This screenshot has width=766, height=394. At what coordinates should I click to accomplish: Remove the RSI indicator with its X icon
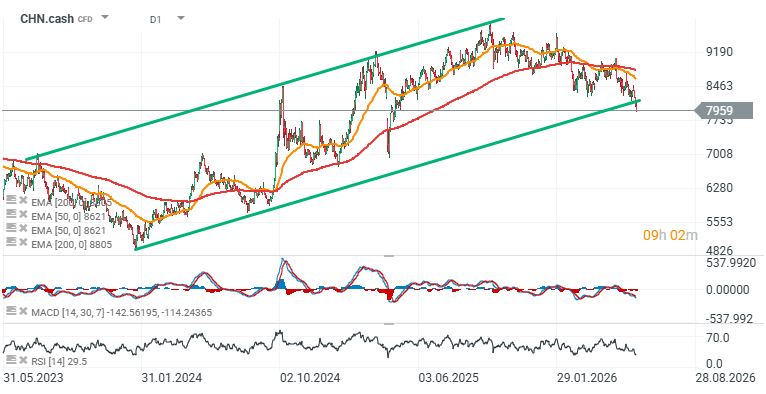tap(22, 361)
